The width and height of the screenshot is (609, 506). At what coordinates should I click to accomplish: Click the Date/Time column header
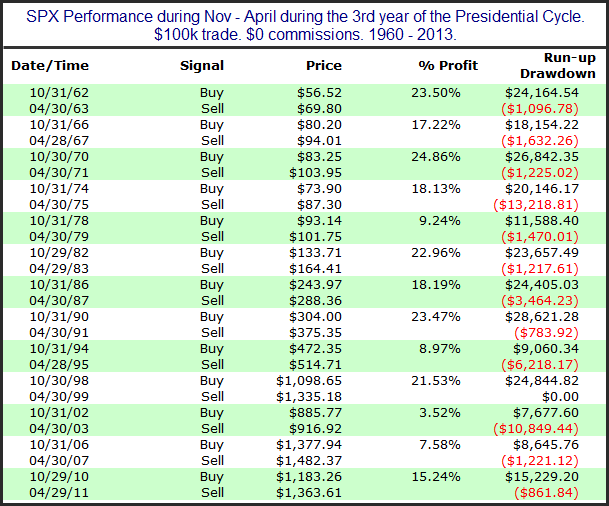[50, 65]
